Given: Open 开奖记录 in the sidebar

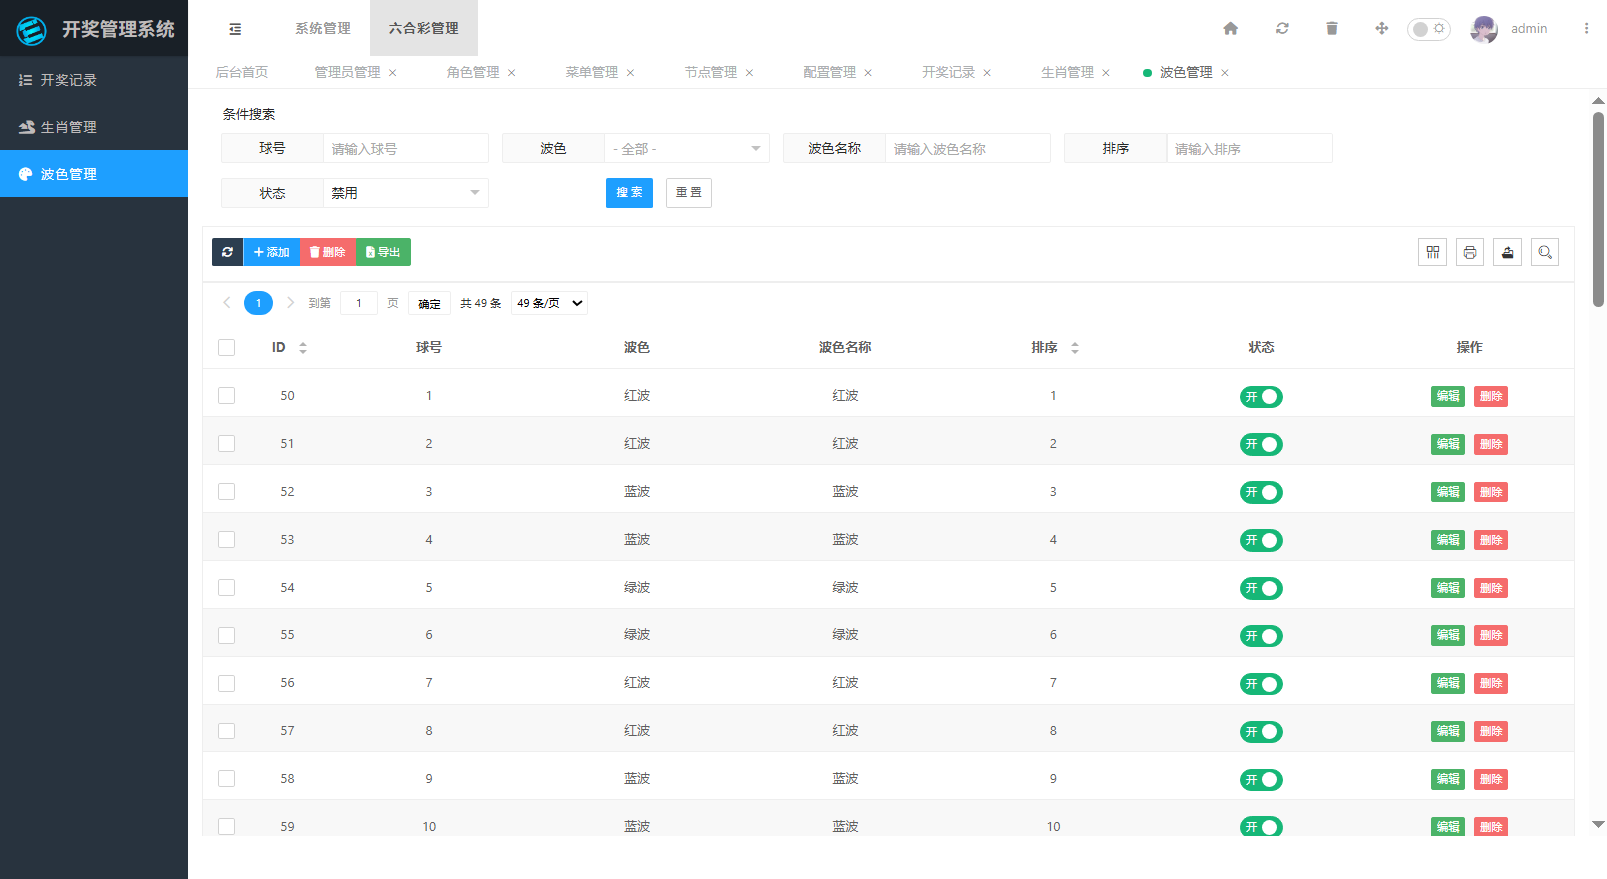Looking at the screenshot, I should [94, 80].
